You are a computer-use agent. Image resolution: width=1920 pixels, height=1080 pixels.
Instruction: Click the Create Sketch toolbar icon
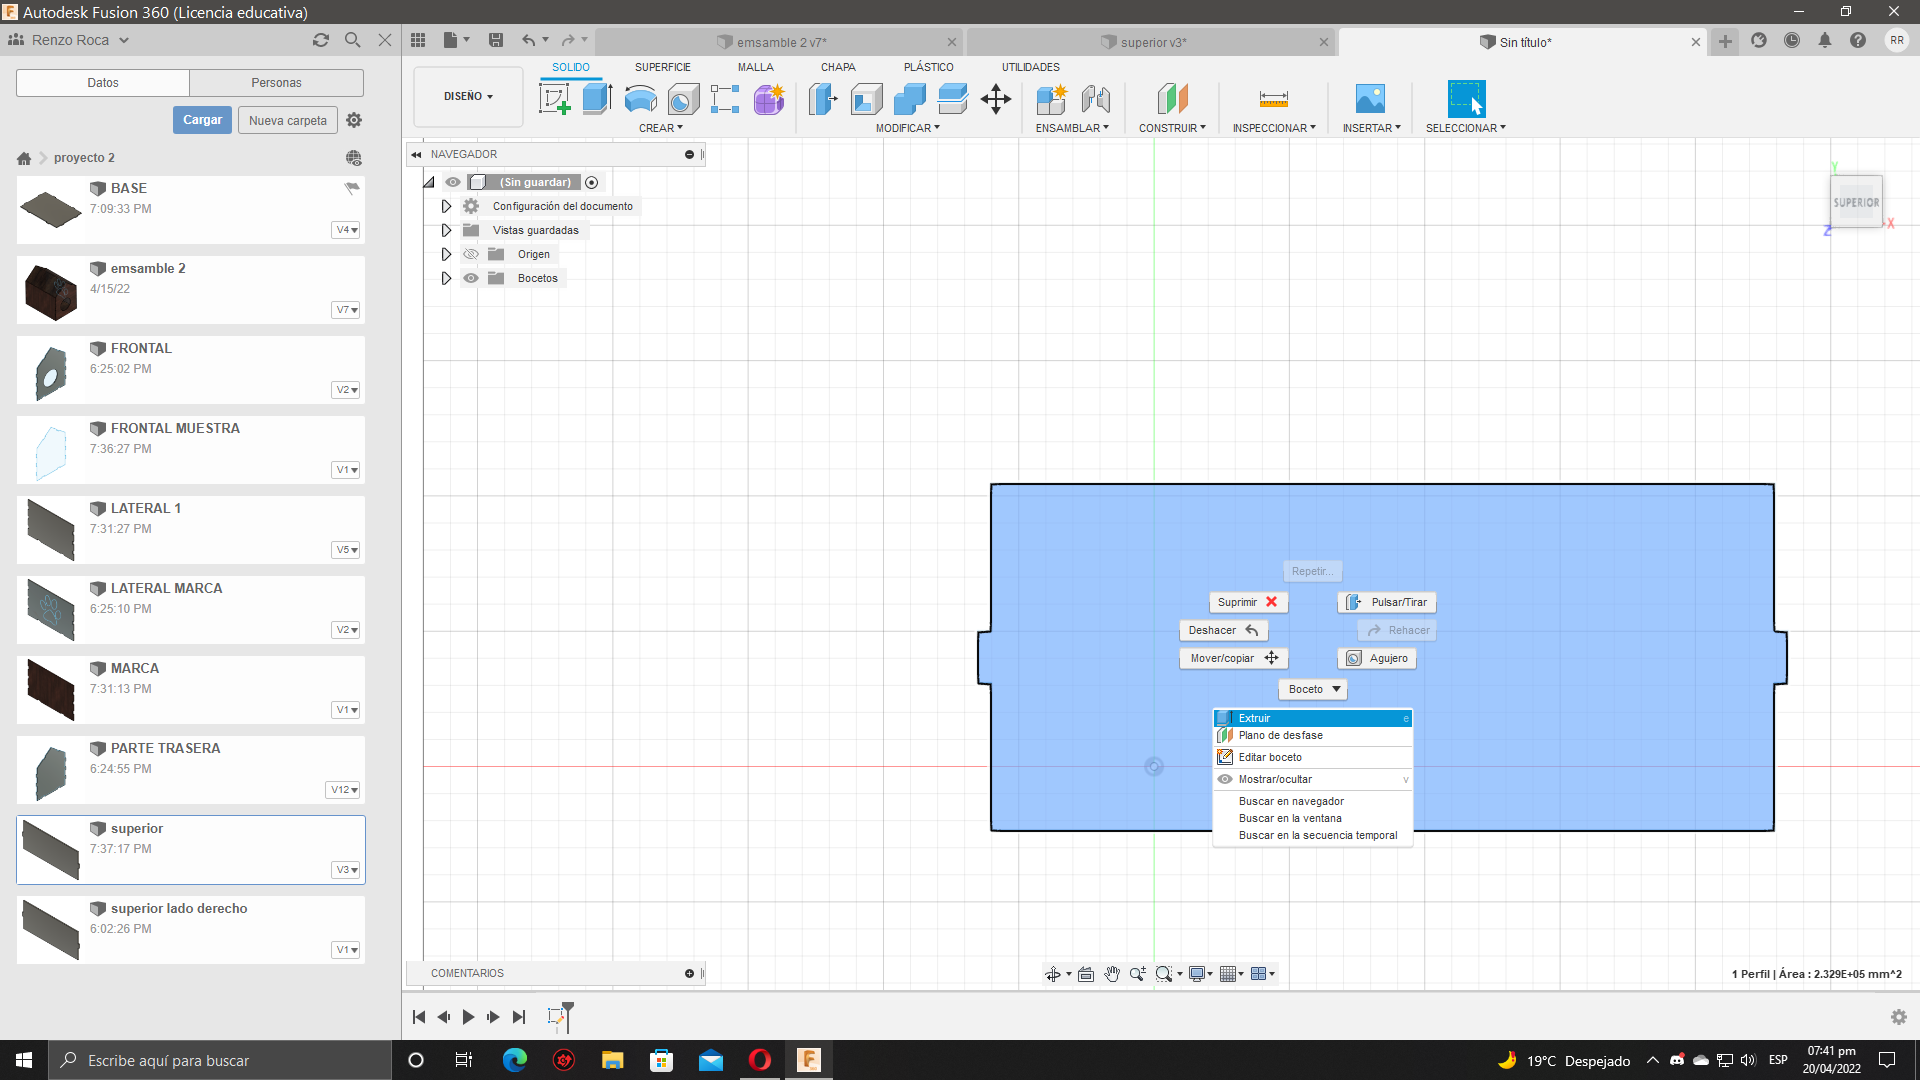554,99
